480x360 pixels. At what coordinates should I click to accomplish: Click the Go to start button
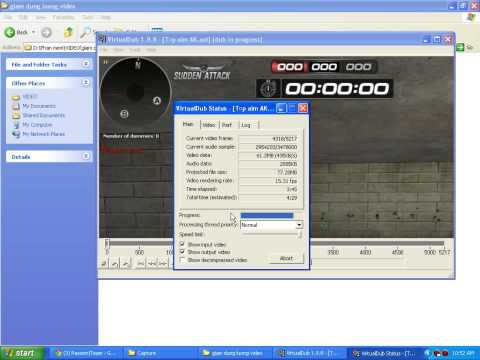click(x=141, y=264)
